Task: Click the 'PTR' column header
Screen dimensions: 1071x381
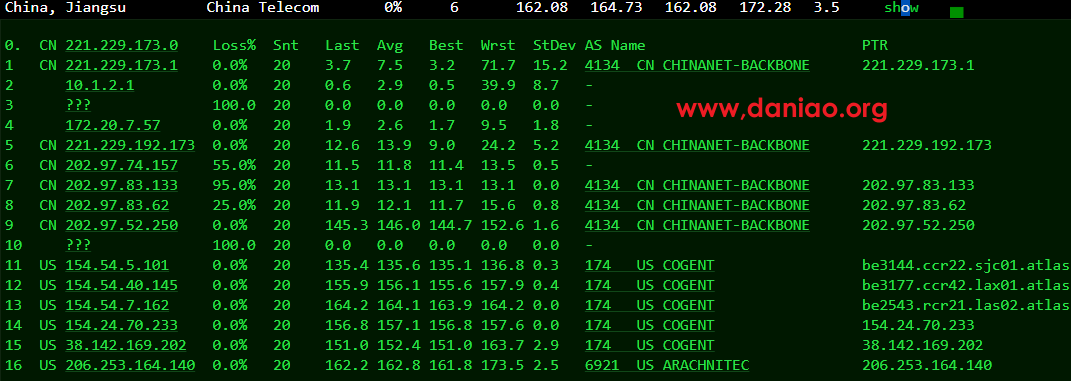Action: [875, 45]
